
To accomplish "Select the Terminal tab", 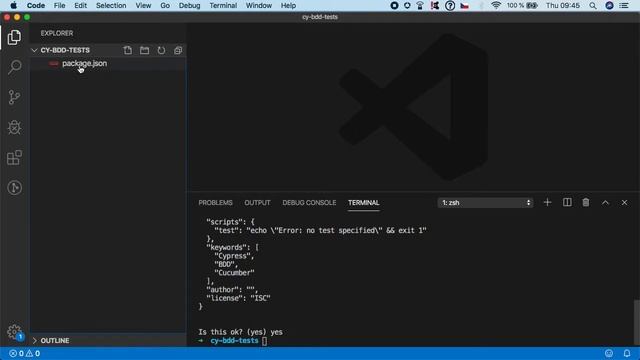I will coord(364,203).
